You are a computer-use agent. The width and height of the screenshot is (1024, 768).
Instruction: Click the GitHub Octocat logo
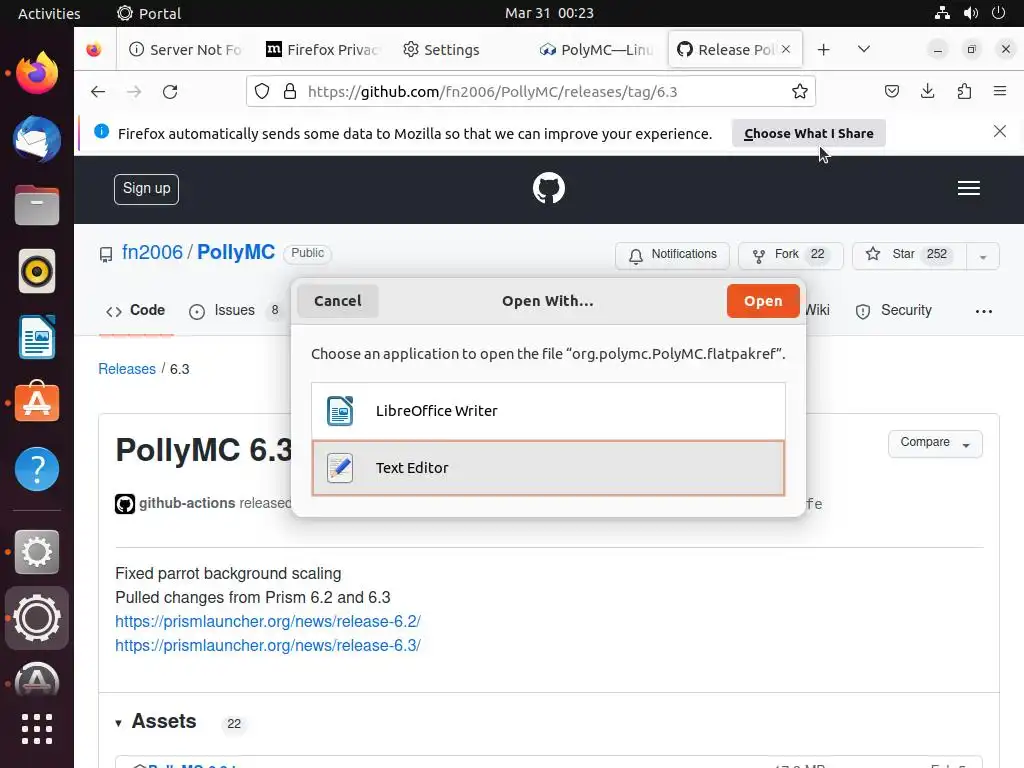(x=549, y=188)
